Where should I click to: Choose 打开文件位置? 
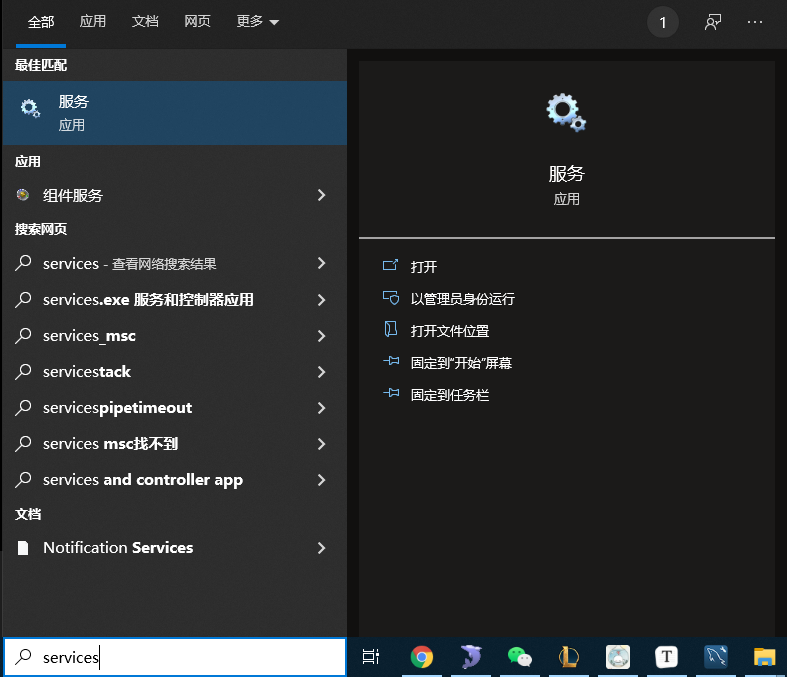[450, 331]
